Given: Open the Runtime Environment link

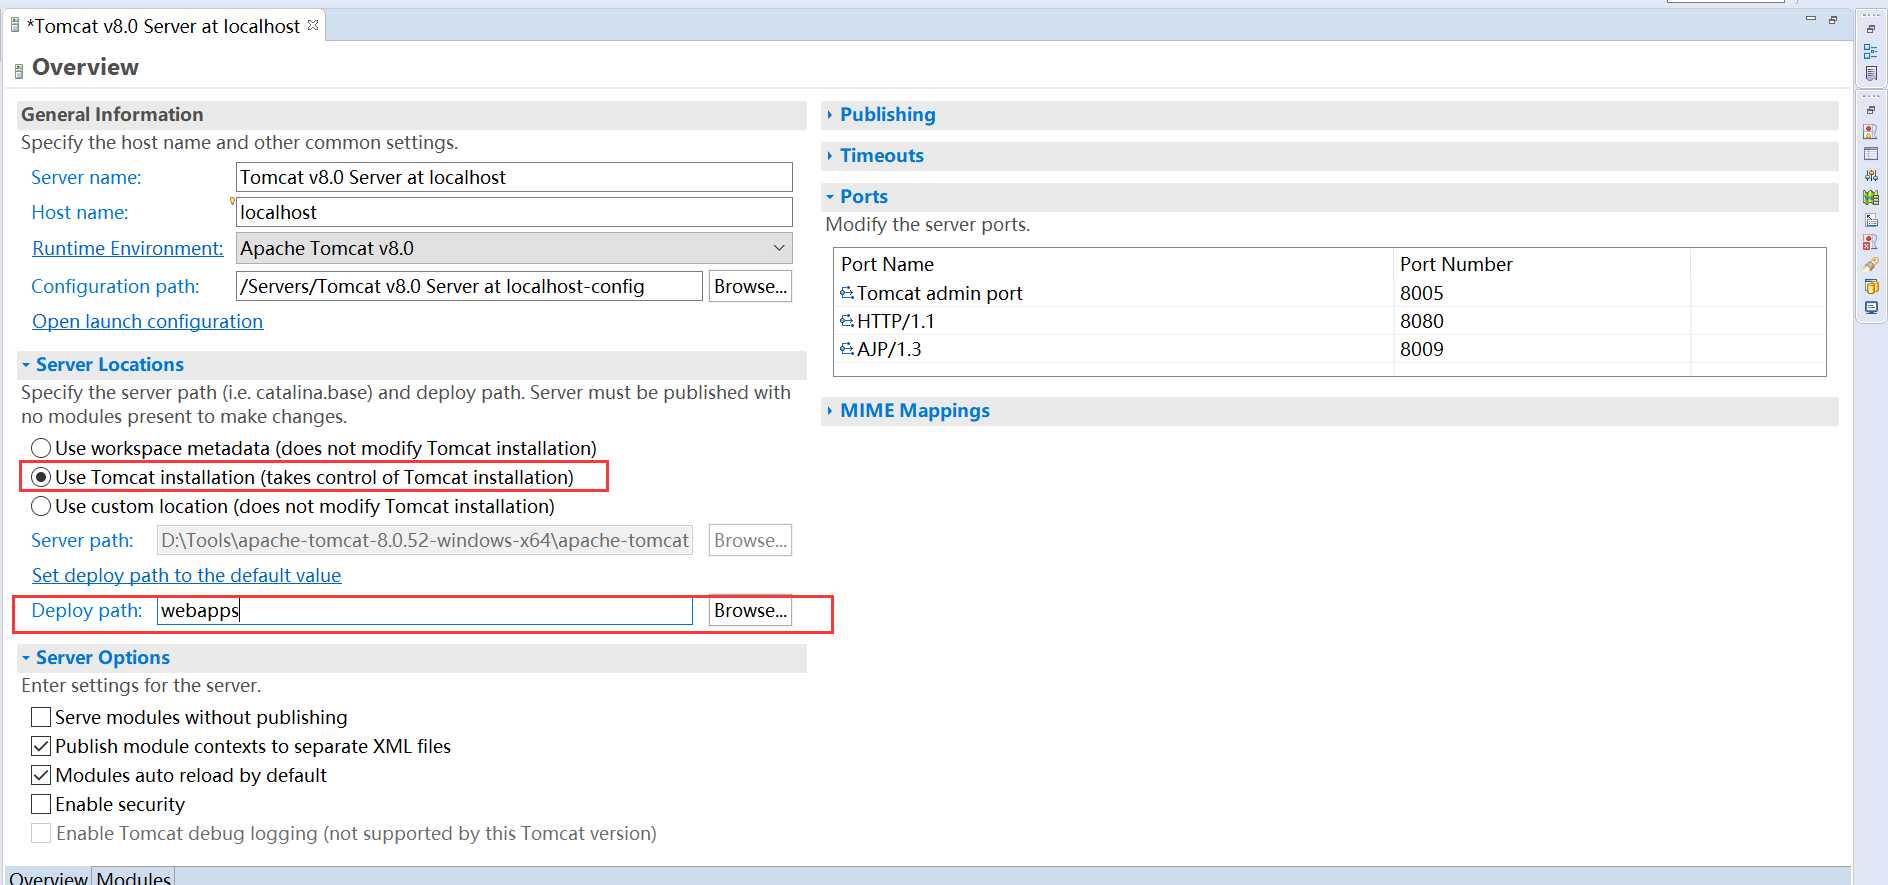Looking at the screenshot, I should [x=128, y=248].
